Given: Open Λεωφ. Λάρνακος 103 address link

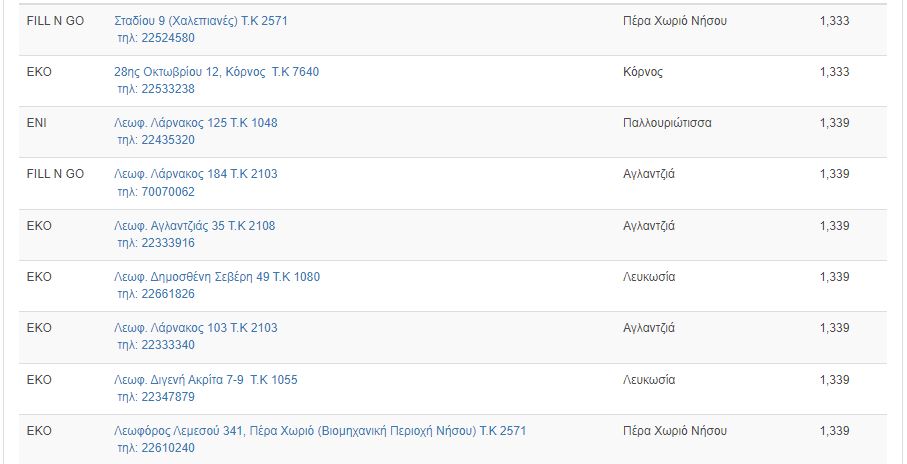Looking at the screenshot, I should (196, 327).
